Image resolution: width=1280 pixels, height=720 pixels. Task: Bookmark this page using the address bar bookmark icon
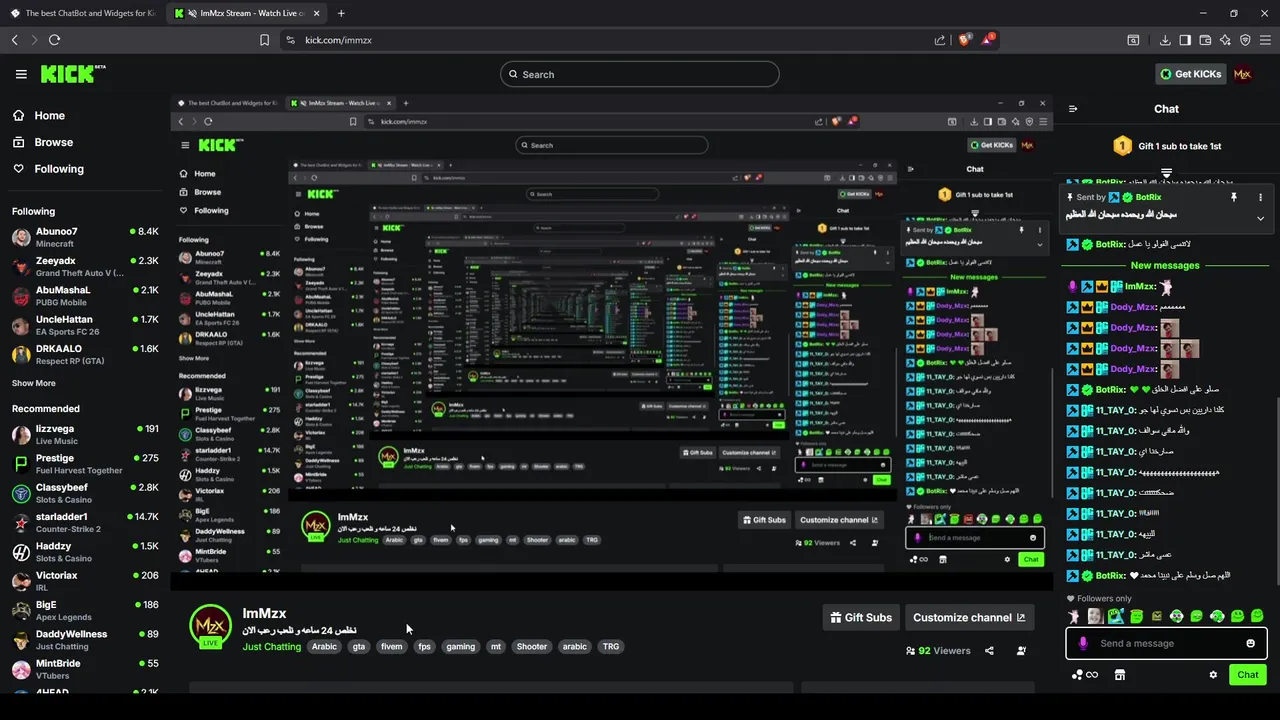(264, 40)
